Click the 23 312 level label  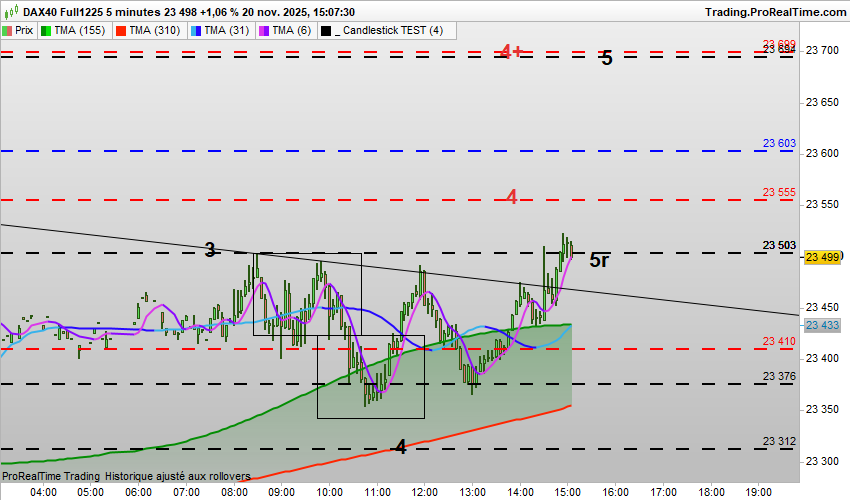coord(779,441)
